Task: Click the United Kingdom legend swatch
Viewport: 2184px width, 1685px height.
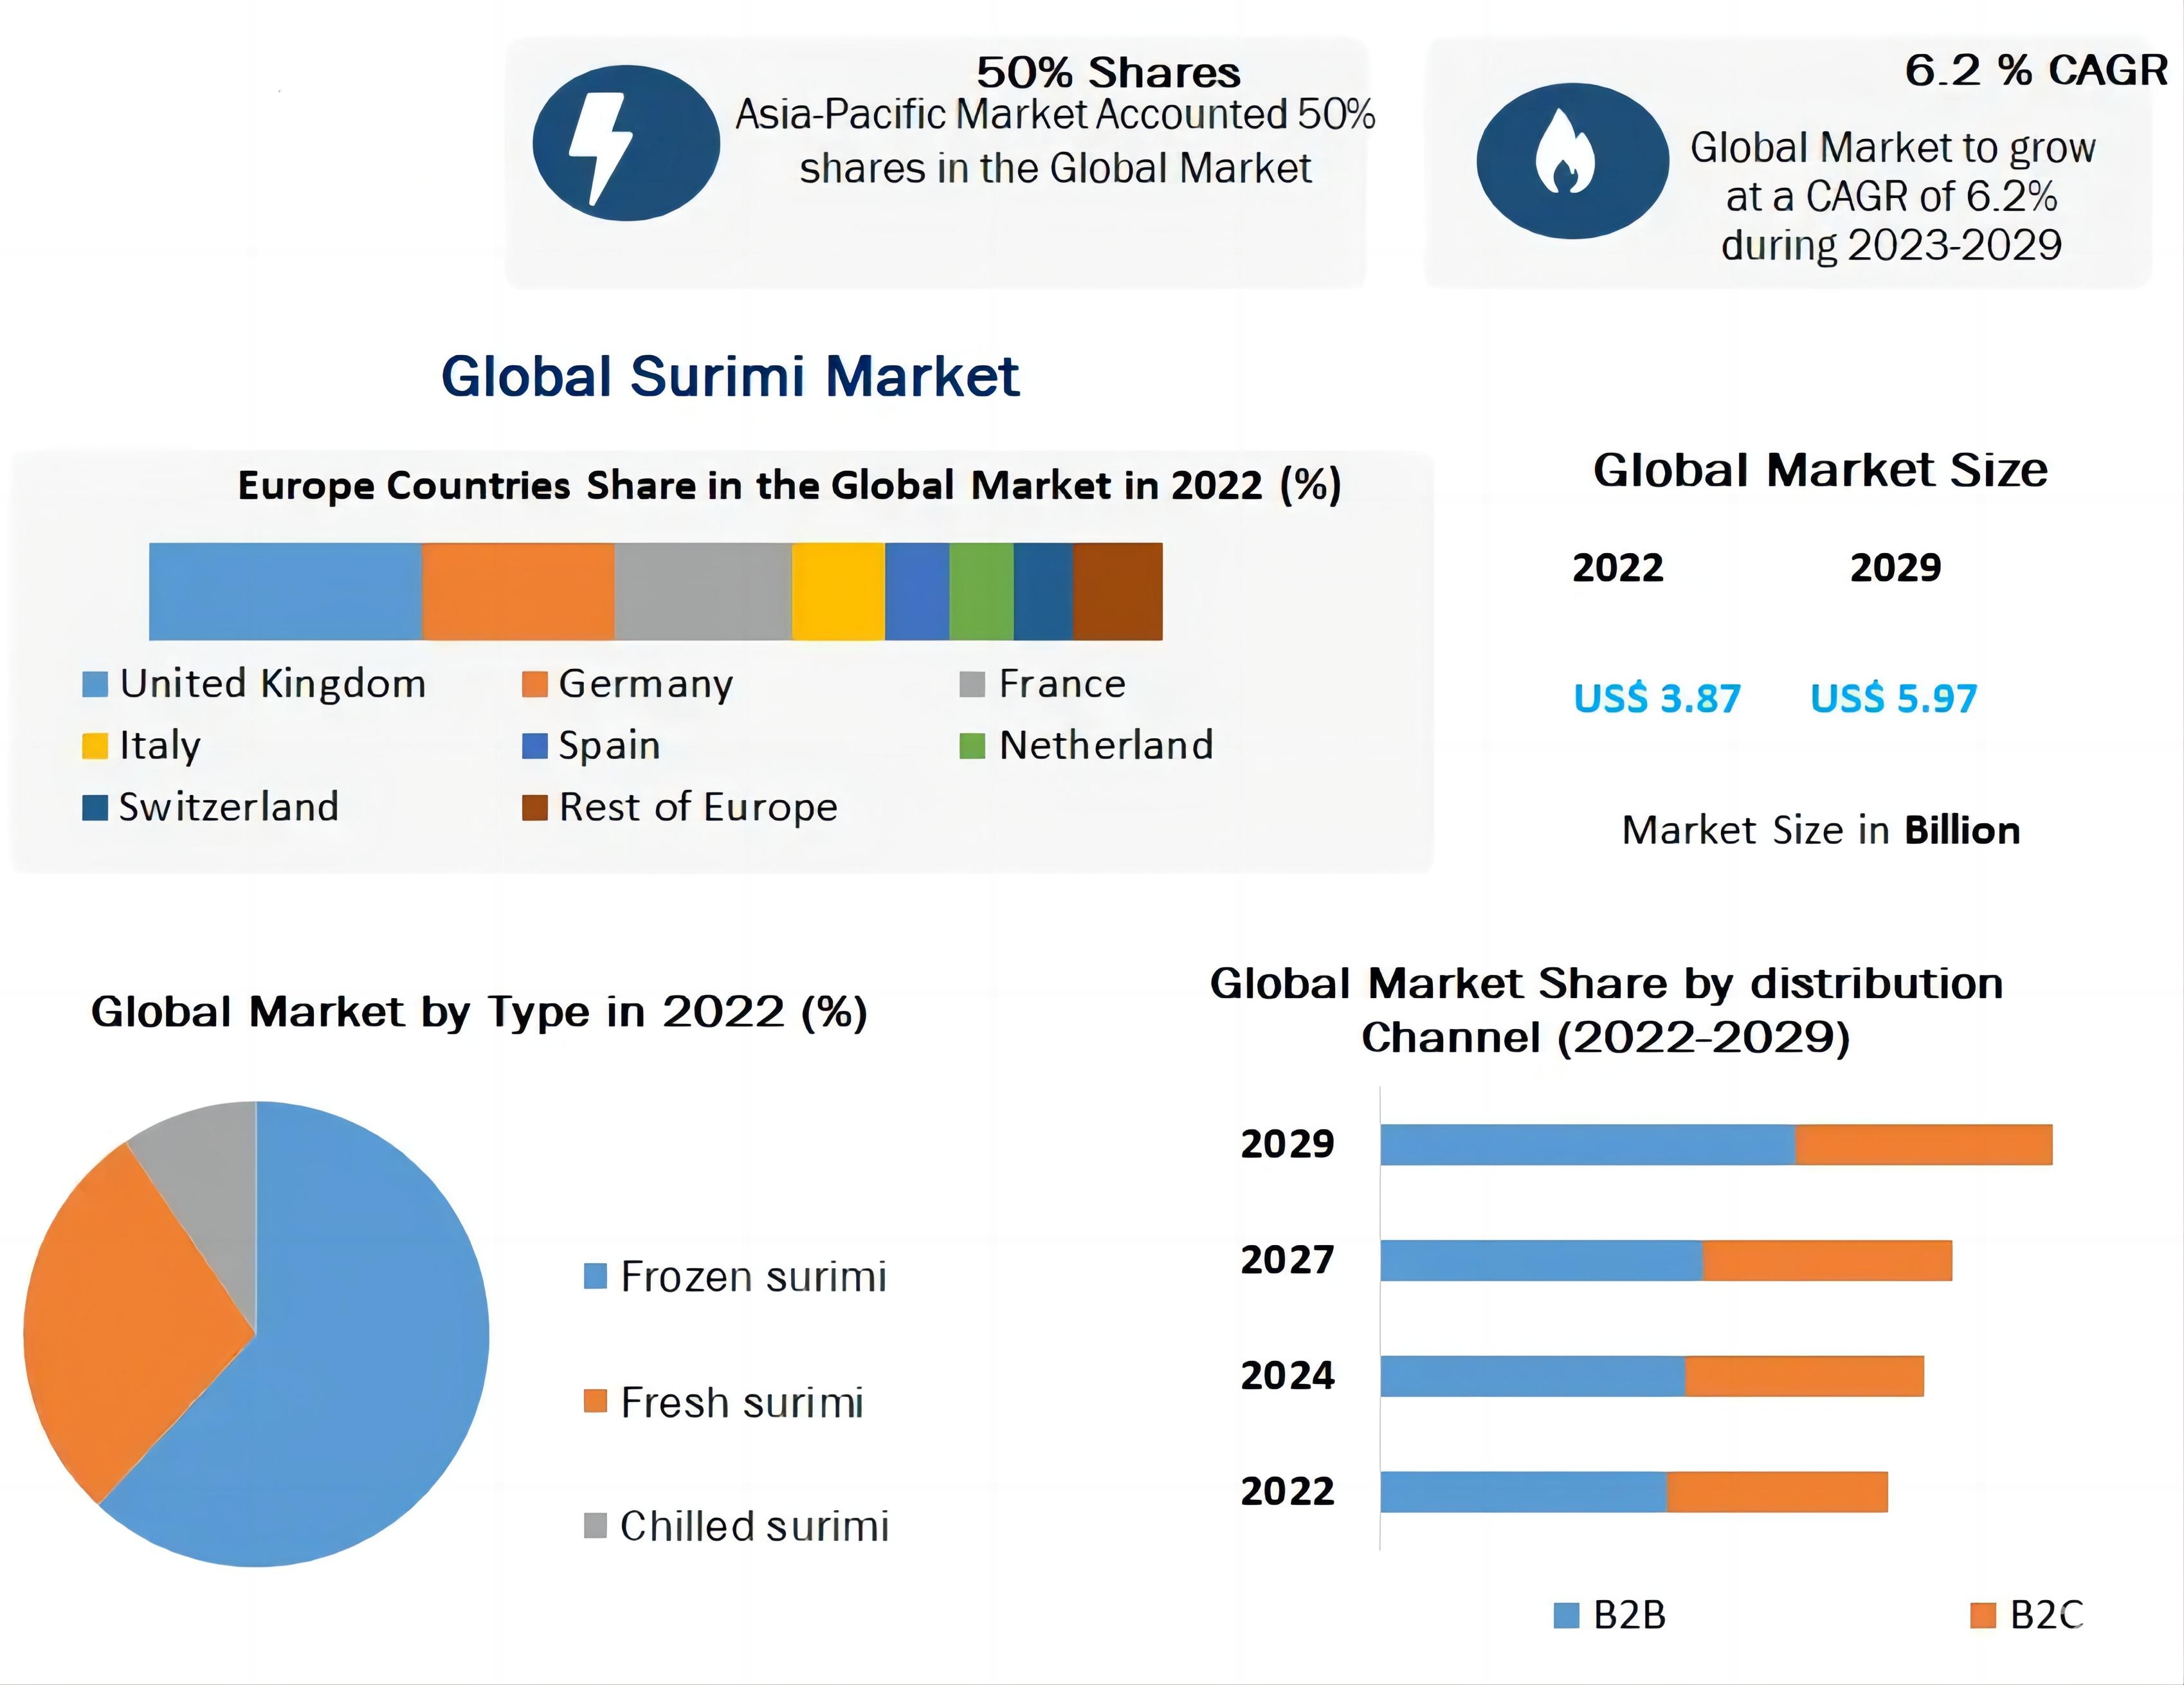Action: (95, 685)
